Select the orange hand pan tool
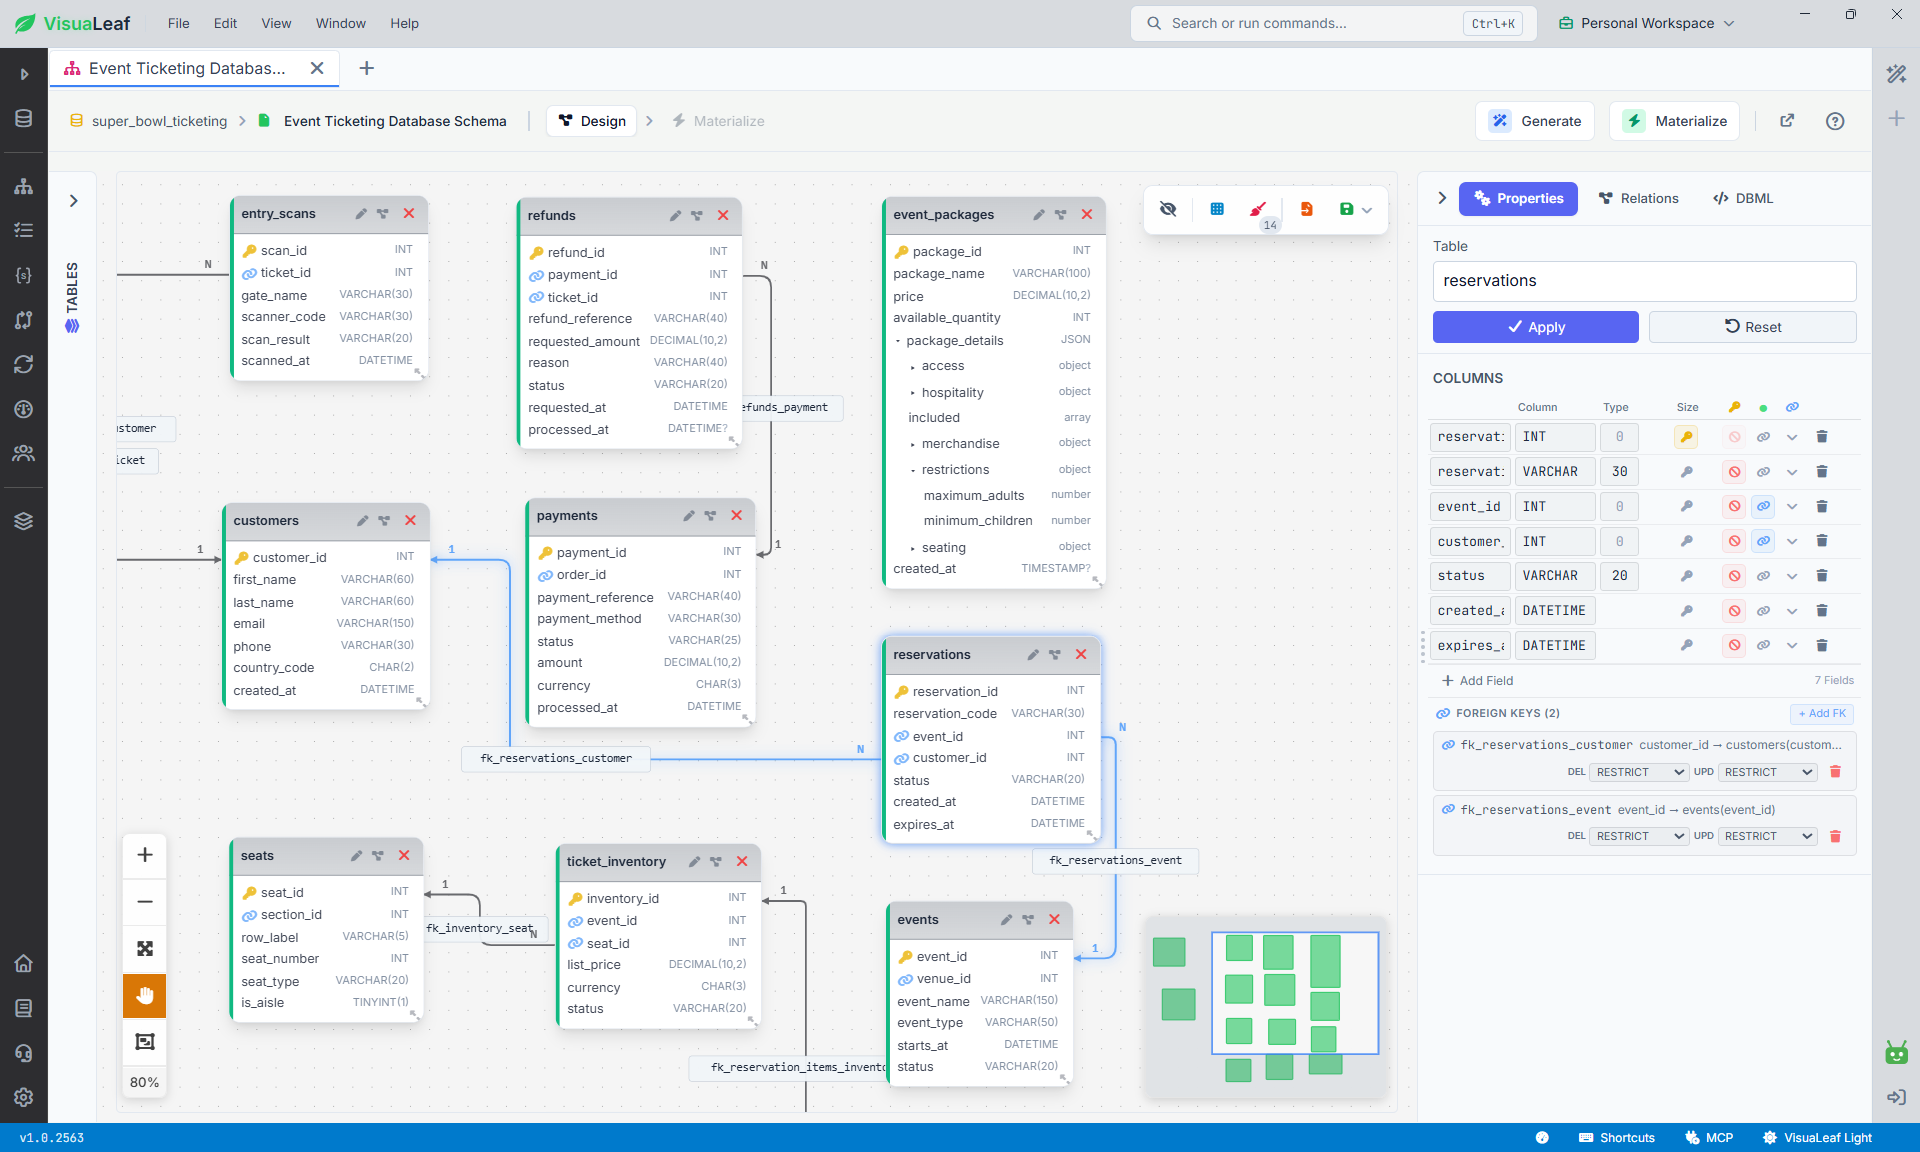The image size is (1920, 1152). pyautogui.click(x=145, y=995)
